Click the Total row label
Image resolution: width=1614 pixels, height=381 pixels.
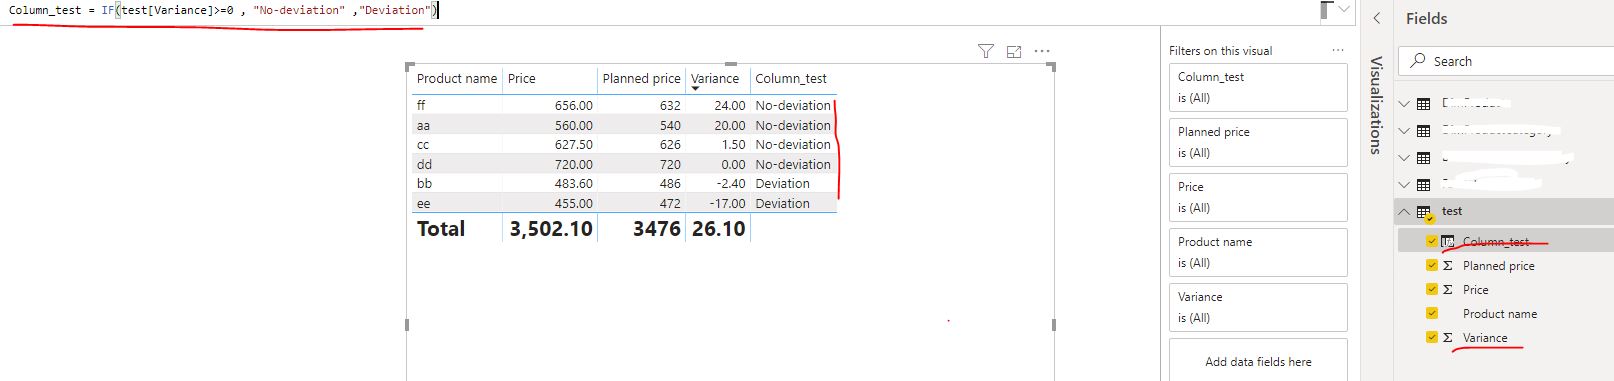441,229
